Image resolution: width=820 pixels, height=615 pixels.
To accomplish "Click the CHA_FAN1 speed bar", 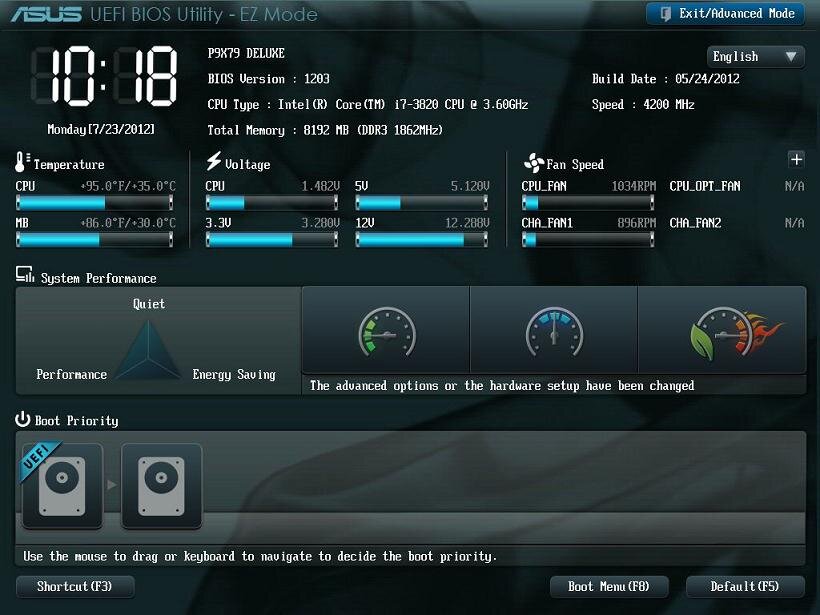I will [x=588, y=240].
